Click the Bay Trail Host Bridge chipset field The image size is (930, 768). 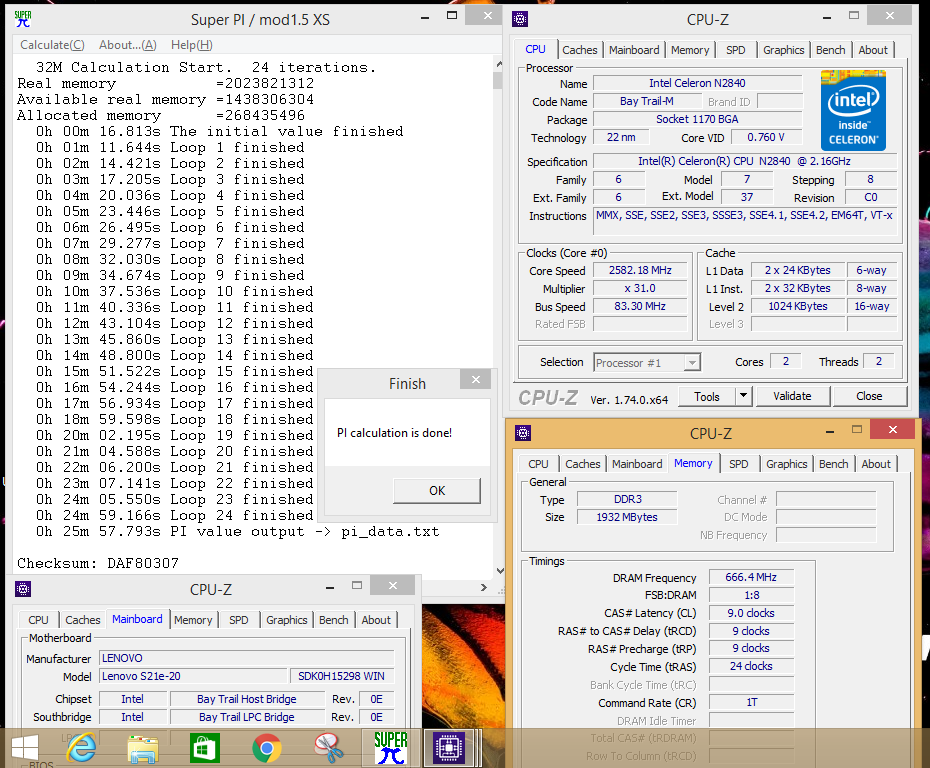(247, 699)
